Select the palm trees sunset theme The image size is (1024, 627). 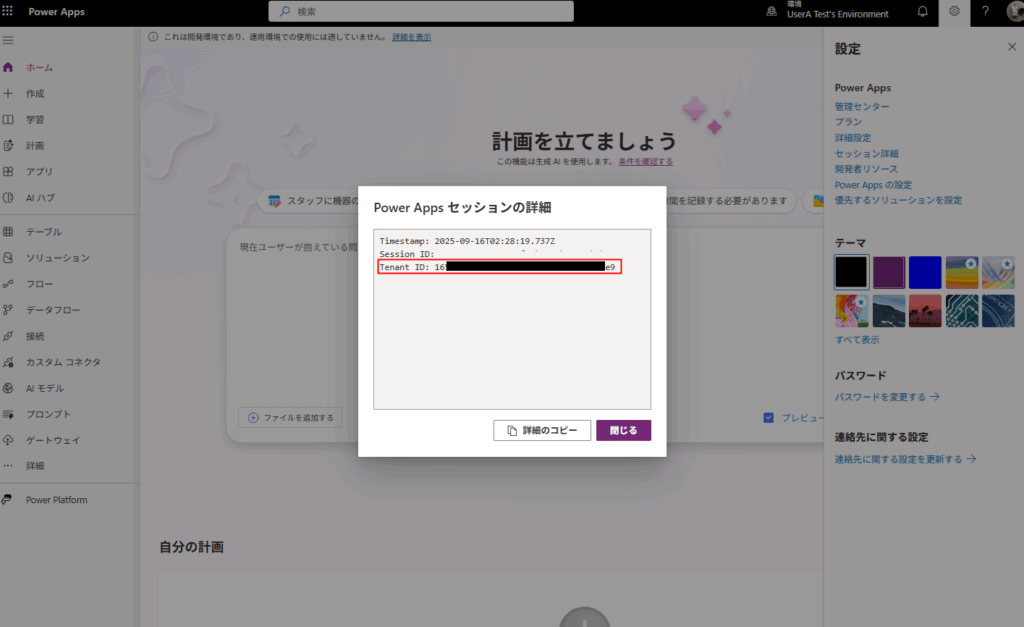click(925, 311)
